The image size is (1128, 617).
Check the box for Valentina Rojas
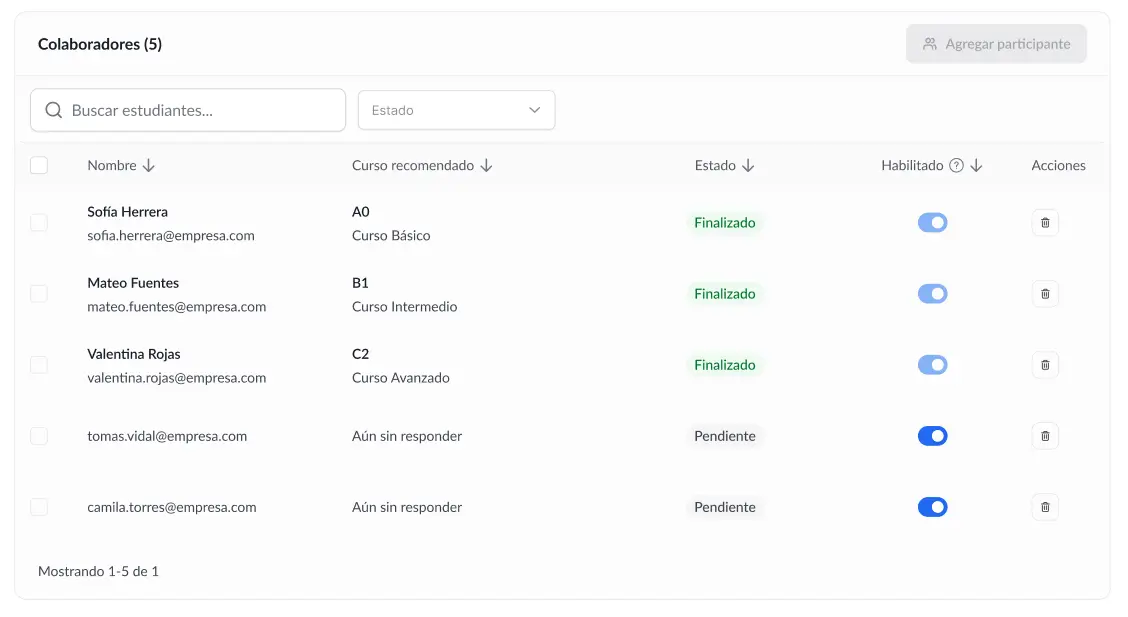(39, 365)
